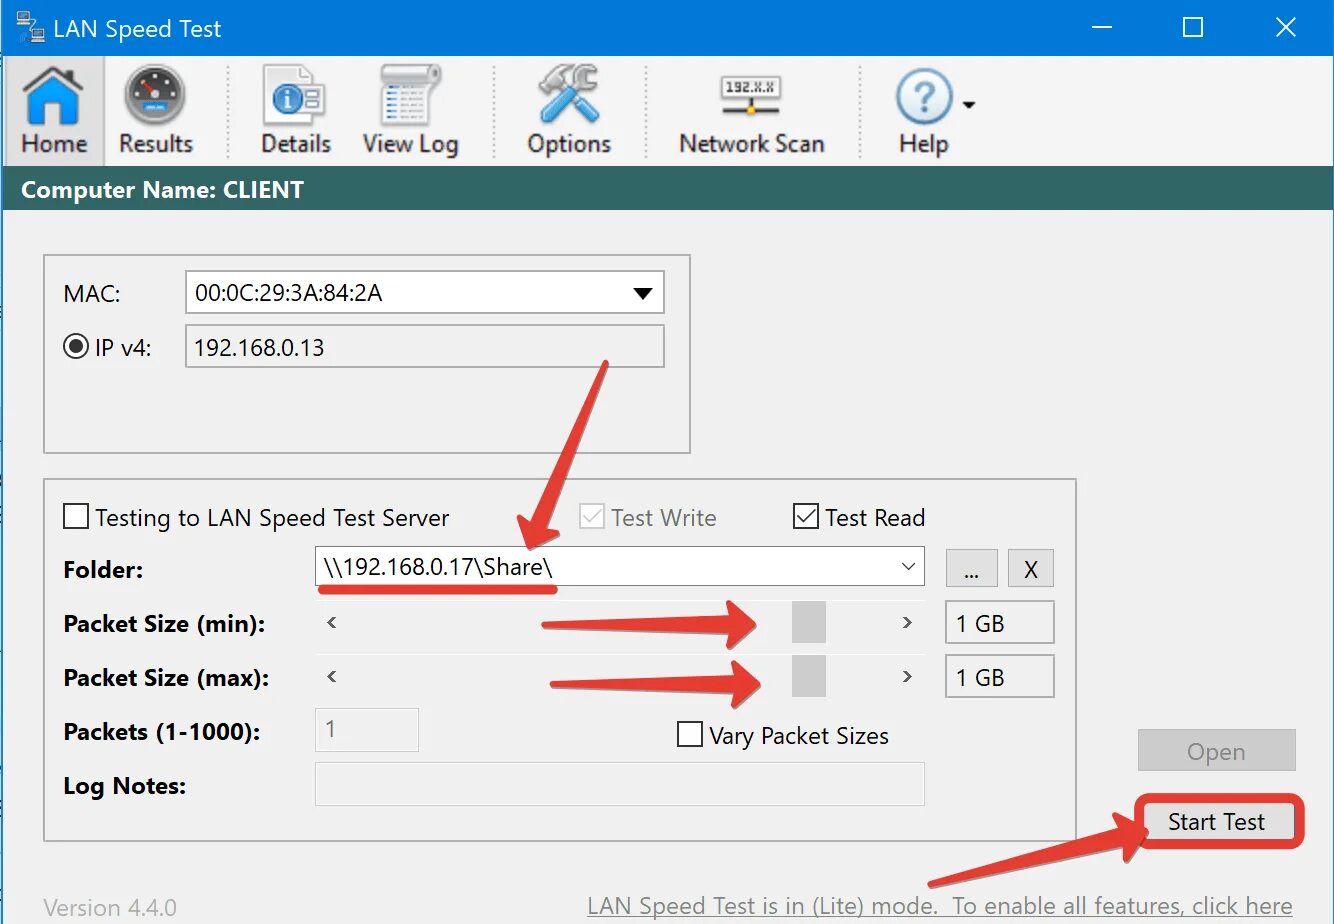Open Help
Screen dimensions: 1334x924
tap(921, 110)
